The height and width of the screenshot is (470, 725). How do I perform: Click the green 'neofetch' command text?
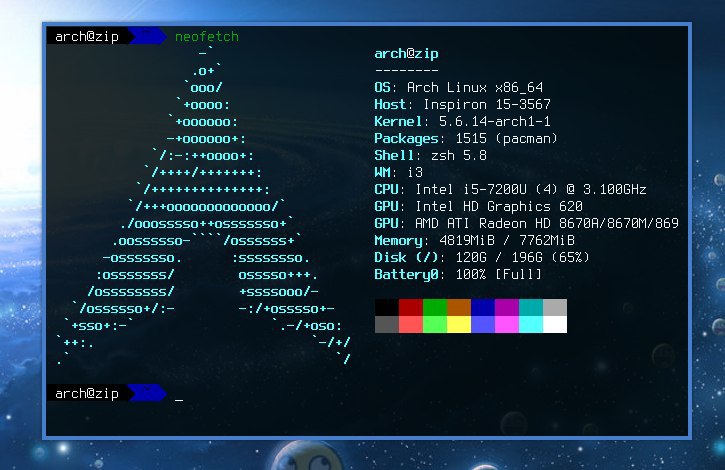(207, 36)
